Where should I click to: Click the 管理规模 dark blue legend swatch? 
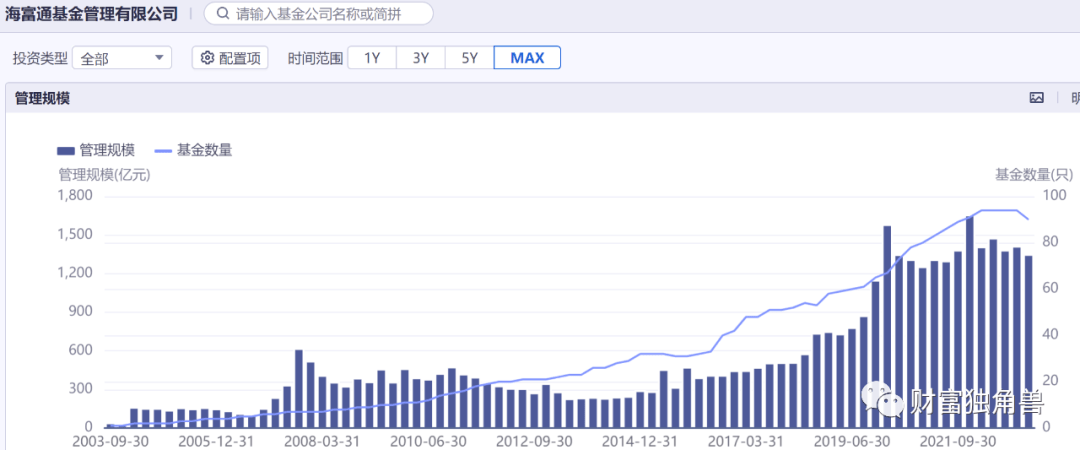pos(65,150)
